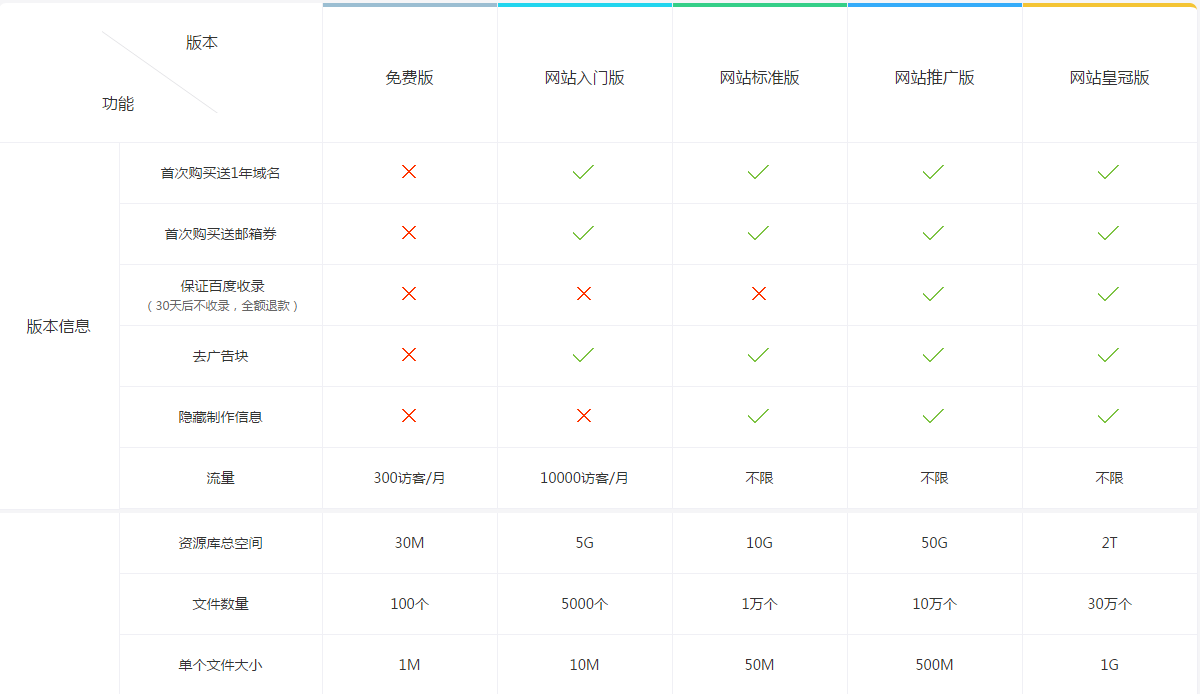The image size is (1200, 694).
Task: Click the 100个 file count value
Action: tap(410, 604)
